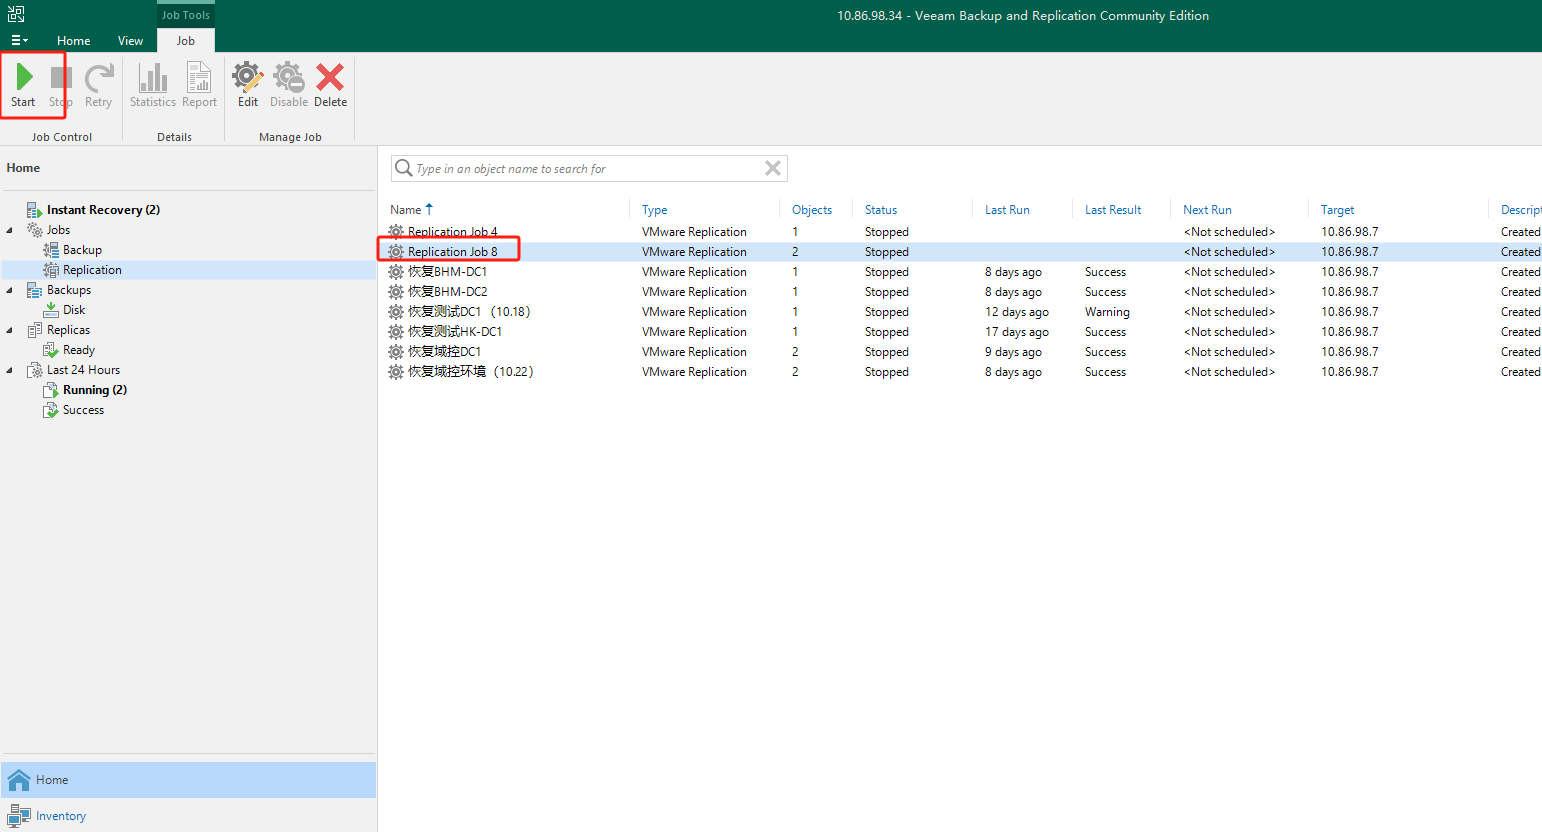The image size is (1542, 832).
Task: Select the Replication Job 4 row
Action: tap(960, 232)
